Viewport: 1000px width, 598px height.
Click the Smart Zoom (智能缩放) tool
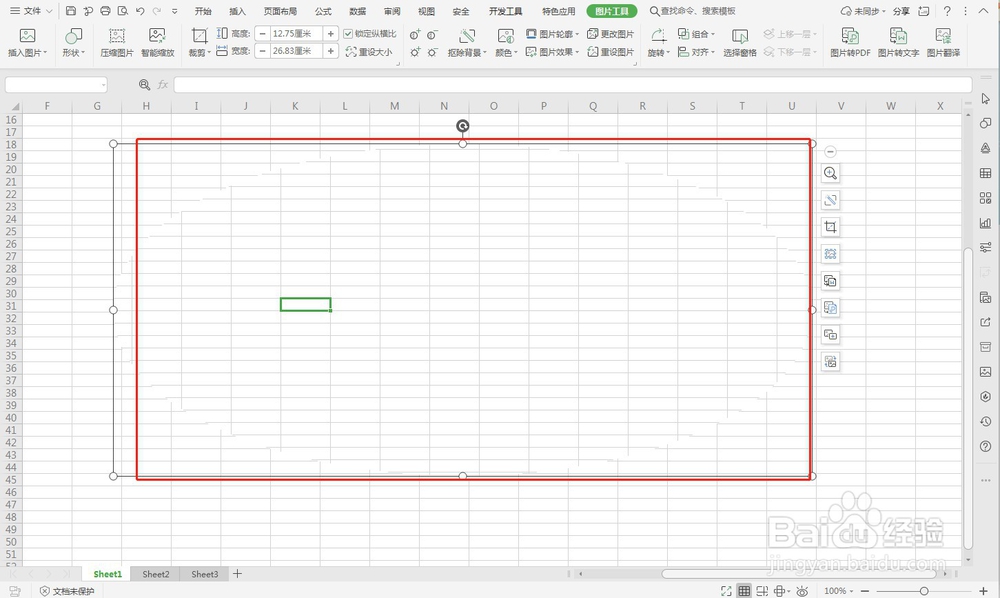[x=158, y=43]
